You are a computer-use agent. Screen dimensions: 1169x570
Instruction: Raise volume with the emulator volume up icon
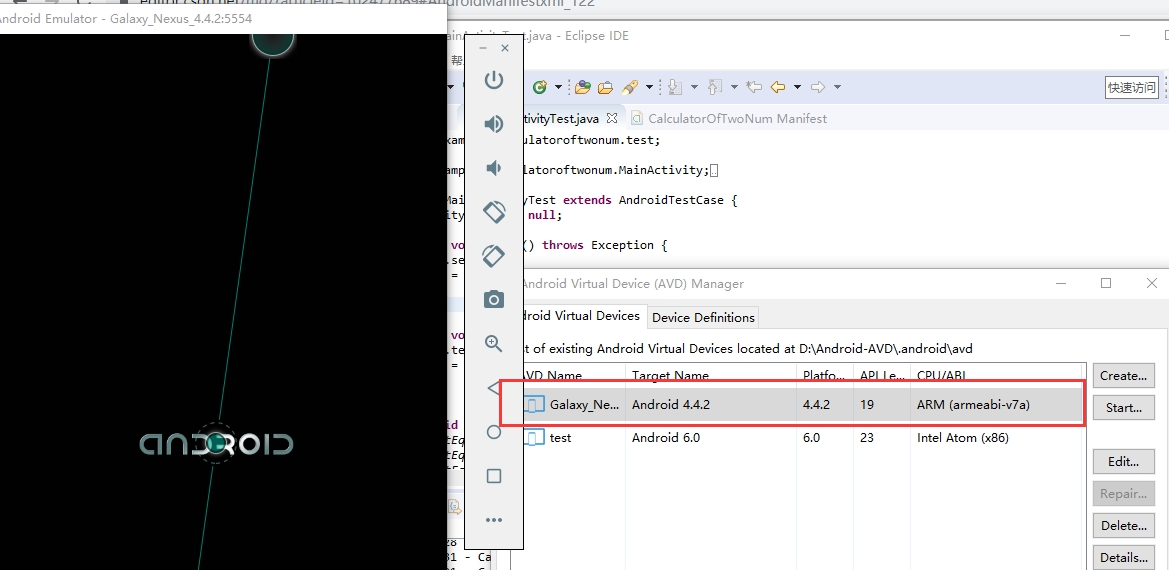click(x=494, y=124)
